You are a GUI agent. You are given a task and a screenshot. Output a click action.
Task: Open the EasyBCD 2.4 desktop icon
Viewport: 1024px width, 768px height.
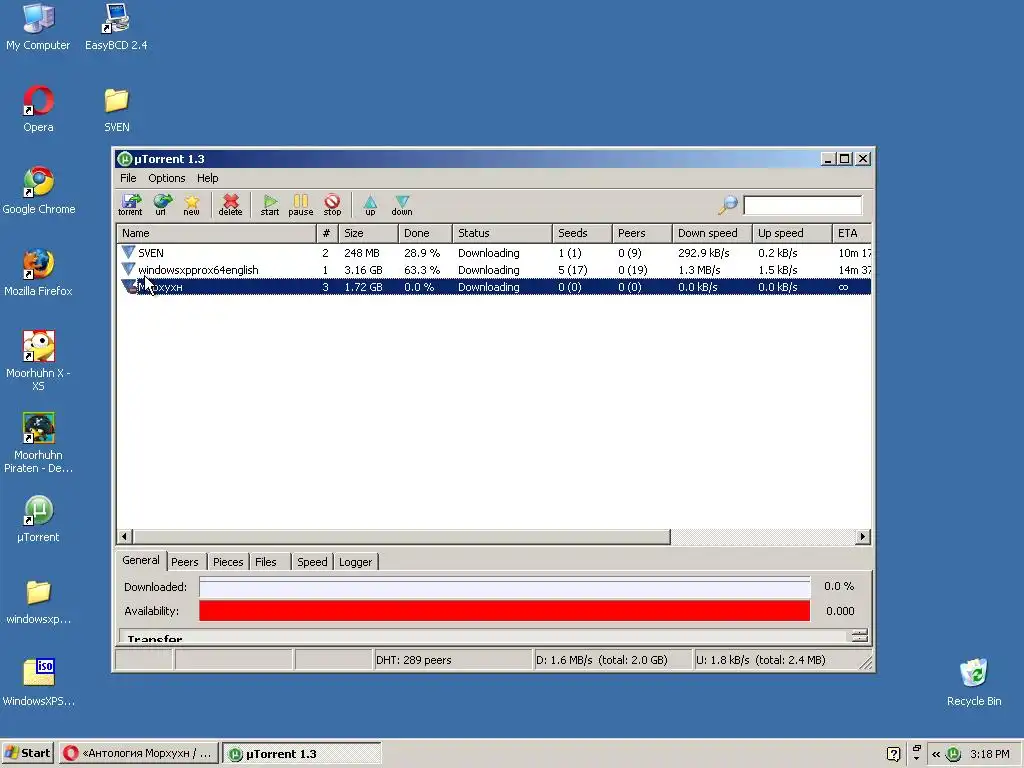click(116, 27)
